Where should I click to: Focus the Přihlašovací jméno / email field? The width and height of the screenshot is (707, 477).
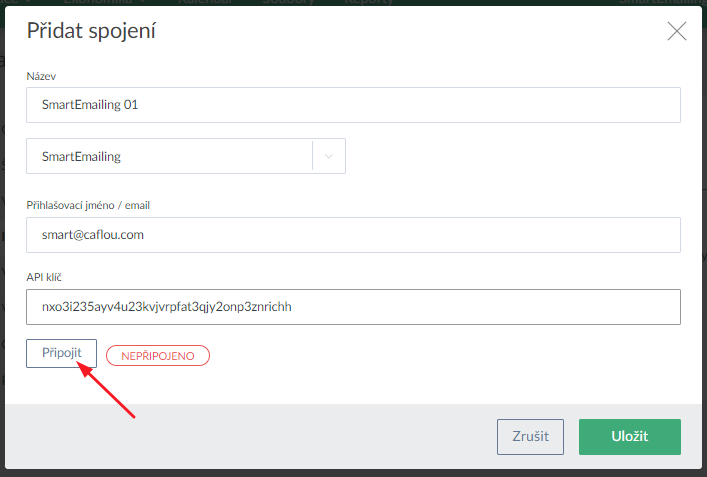(x=353, y=235)
